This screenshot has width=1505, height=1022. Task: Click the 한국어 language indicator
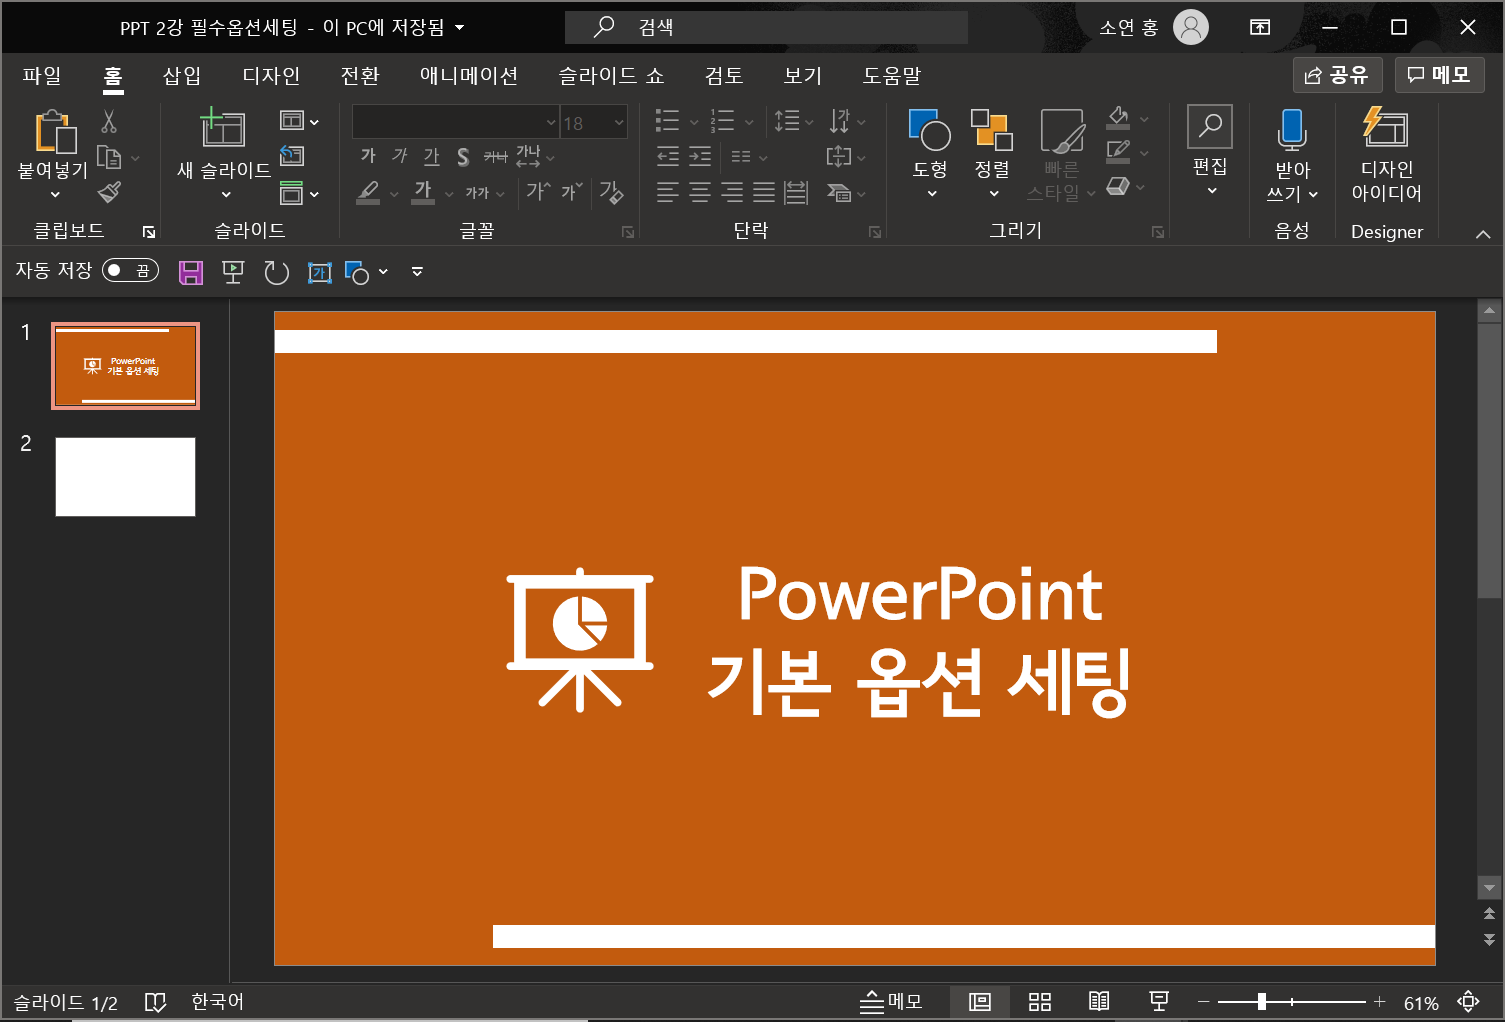pyautogui.click(x=217, y=1001)
